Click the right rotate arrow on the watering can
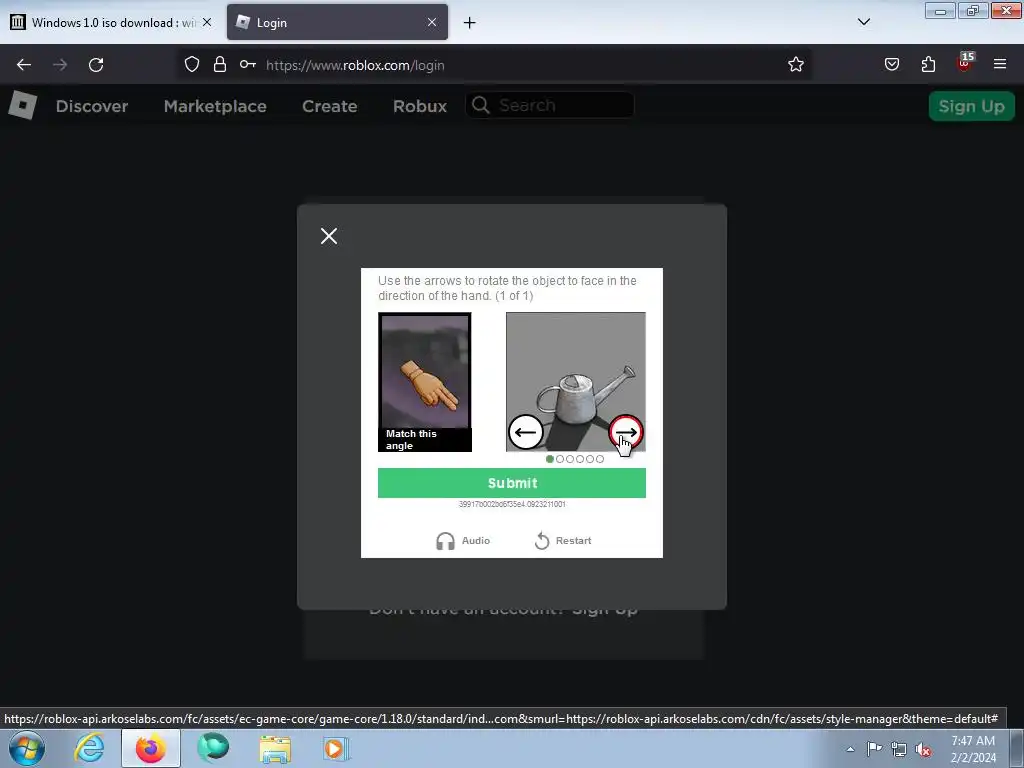 coord(626,432)
